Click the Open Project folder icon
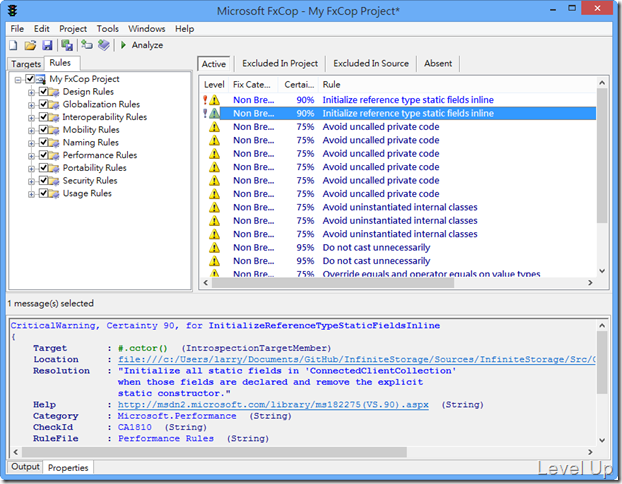The height and width of the screenshot is (484, 622). (x=30, y=45)
